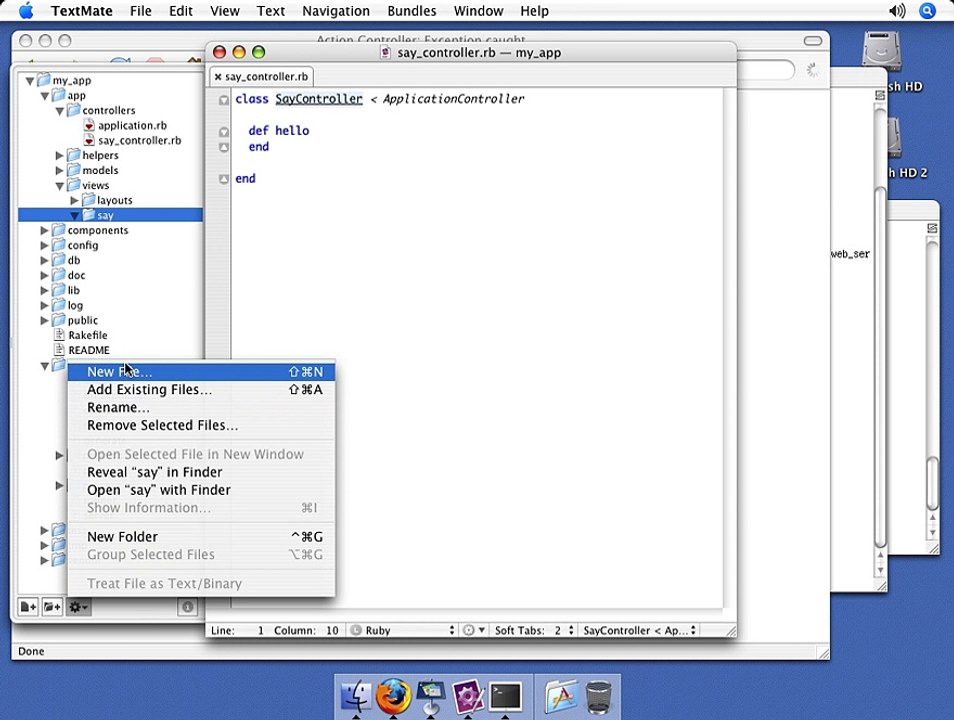
Task: Open the Ruby language selector dropdown
Action: [403, 631]
